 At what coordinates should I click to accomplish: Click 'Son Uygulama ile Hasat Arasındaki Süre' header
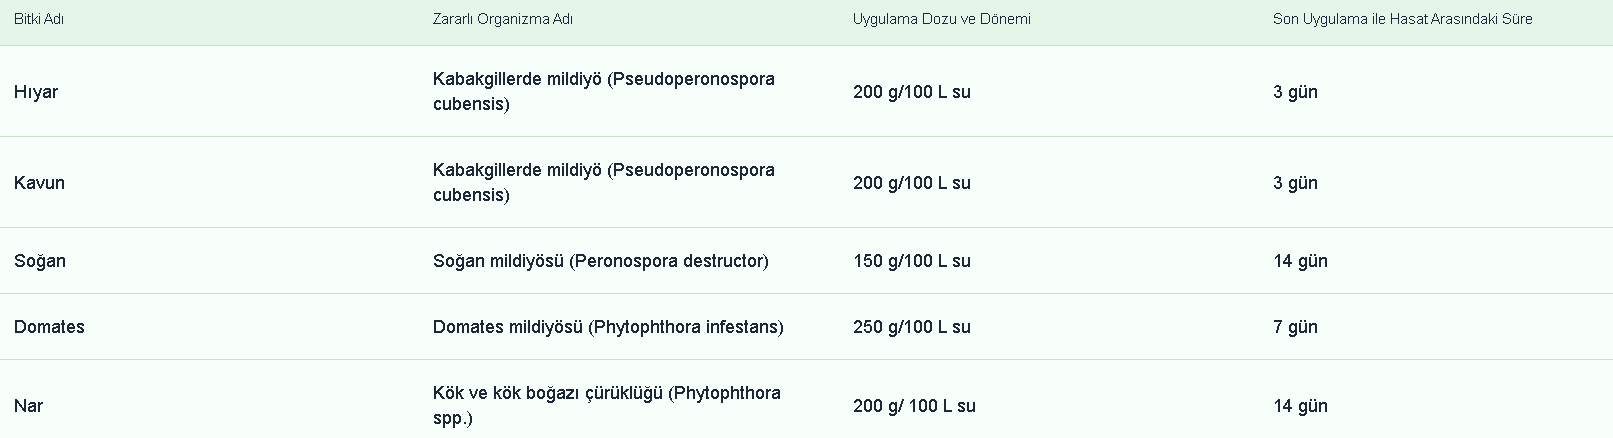tap(1402, 19)
